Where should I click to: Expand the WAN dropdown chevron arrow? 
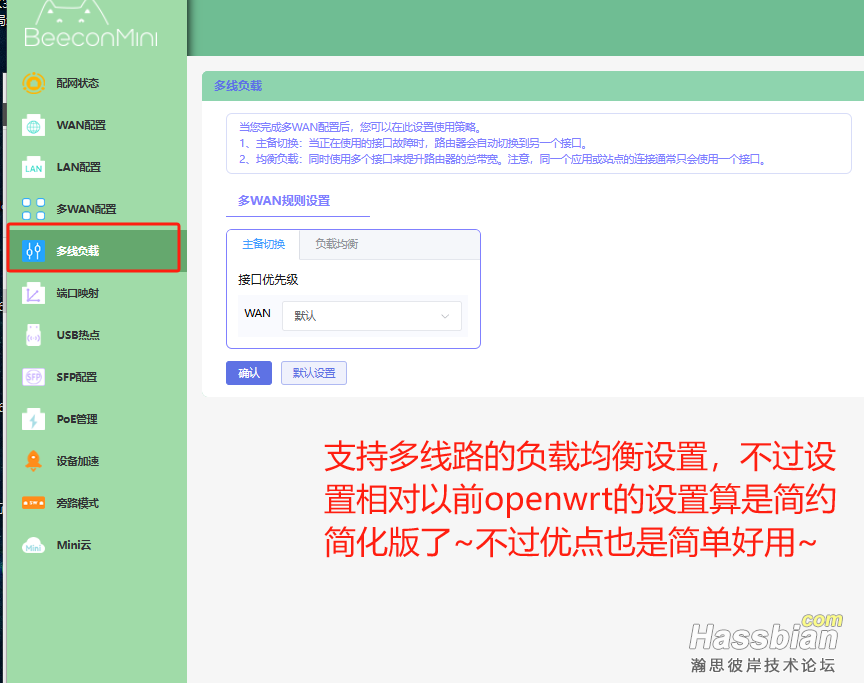click(x=445, y=316)
